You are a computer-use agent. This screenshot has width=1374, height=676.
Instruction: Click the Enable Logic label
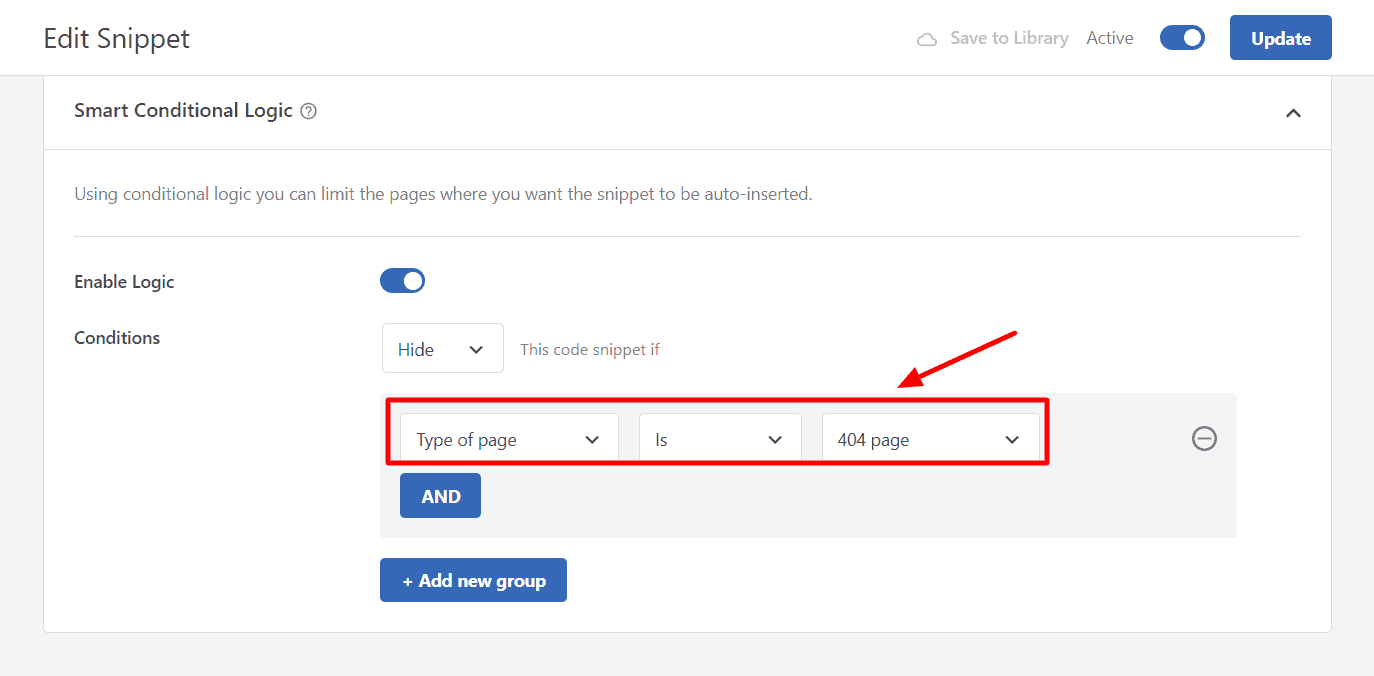pyautogui.click(x=124, y=282)
